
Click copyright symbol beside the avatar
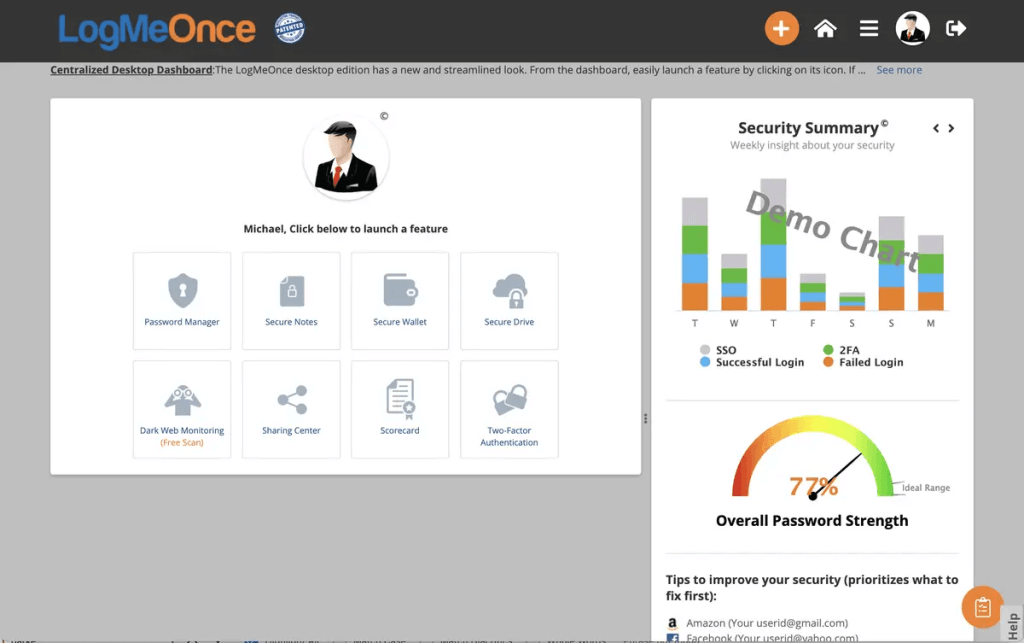(384, 116)
